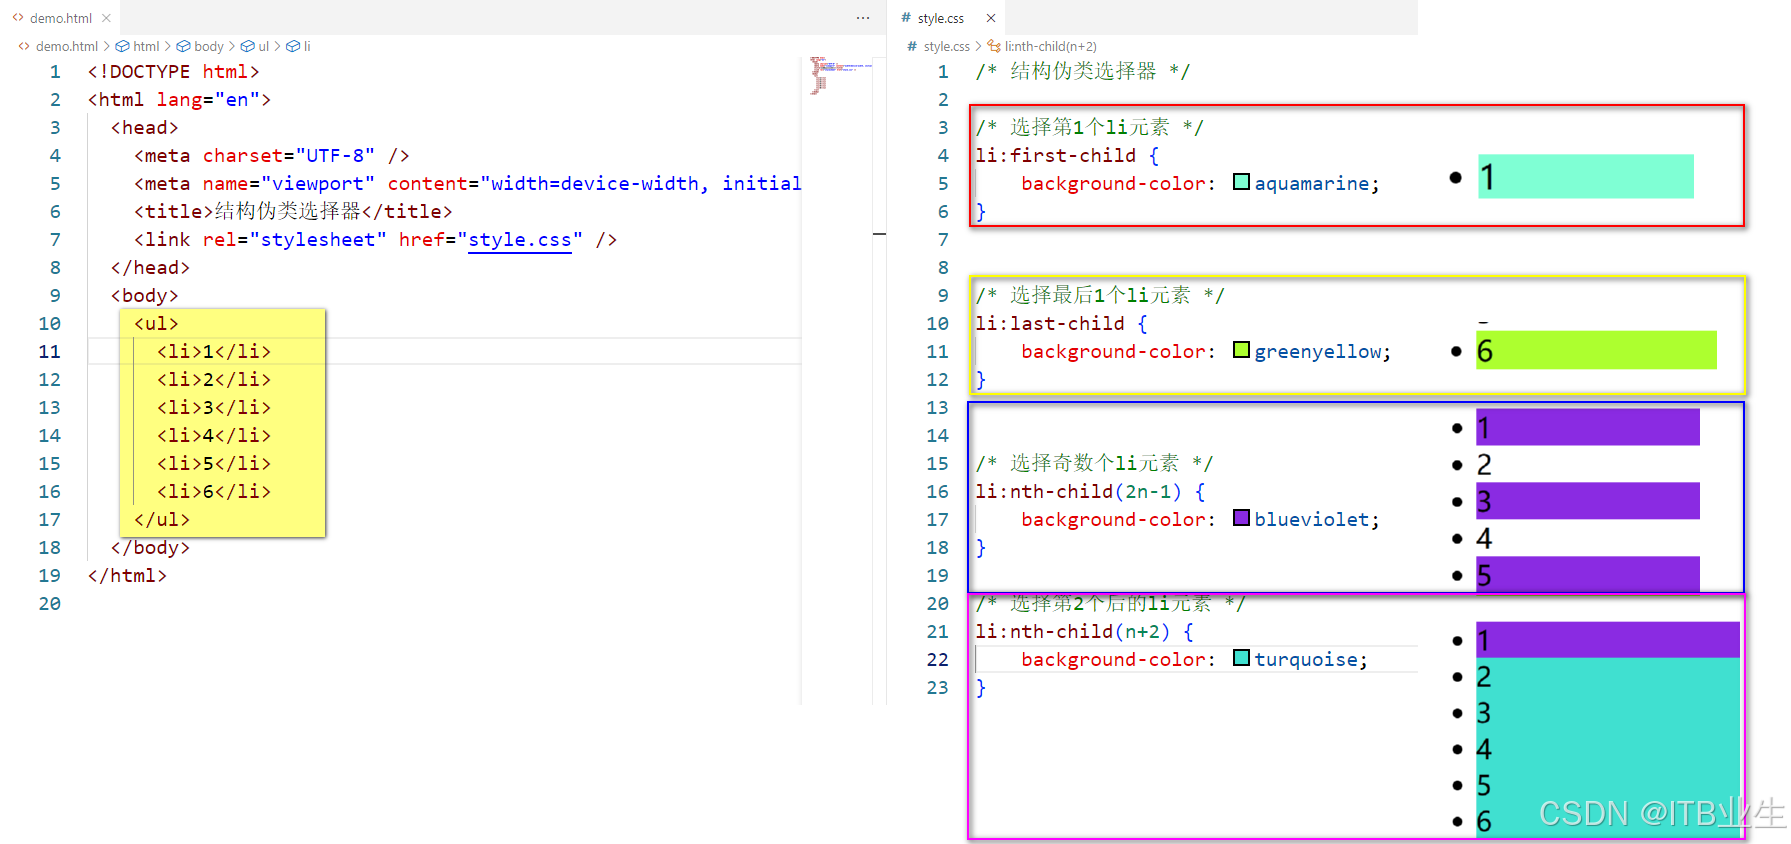Screen dimensions: 1791x844
Task: Click line number 11 in demo.html
Action: pyautogui.click(x=49, y=352)
